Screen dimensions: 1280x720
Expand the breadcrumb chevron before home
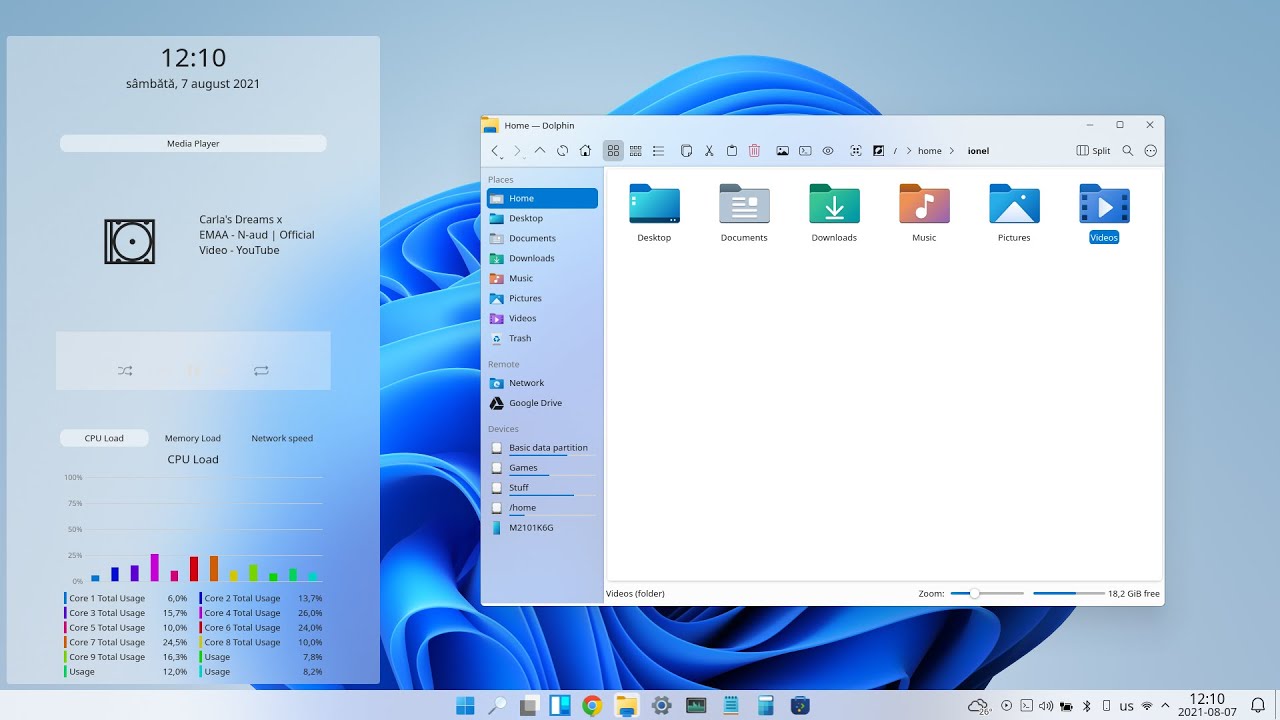(908, 151)
